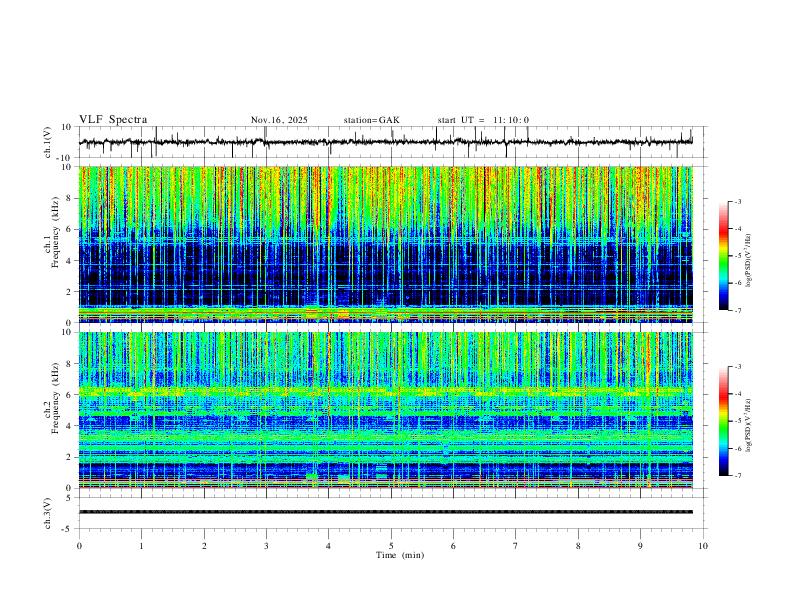Click the "-3" tick on ch.1 colorbar
The width and height of the screenshot is (792, 612).
738,202
